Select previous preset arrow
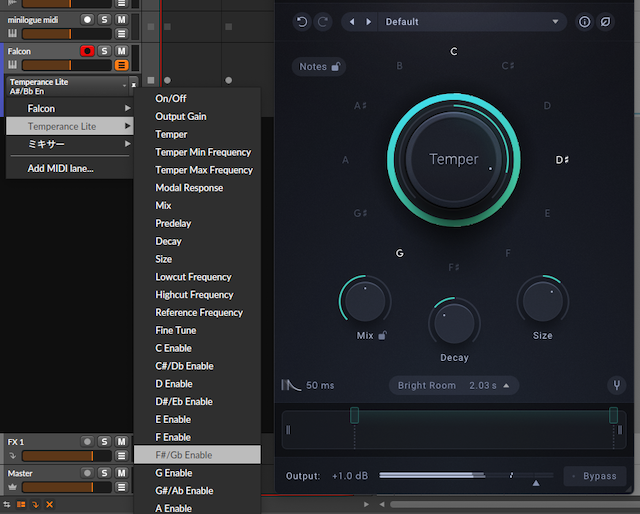Screen dimensions: 640x514 pos(354,21)
